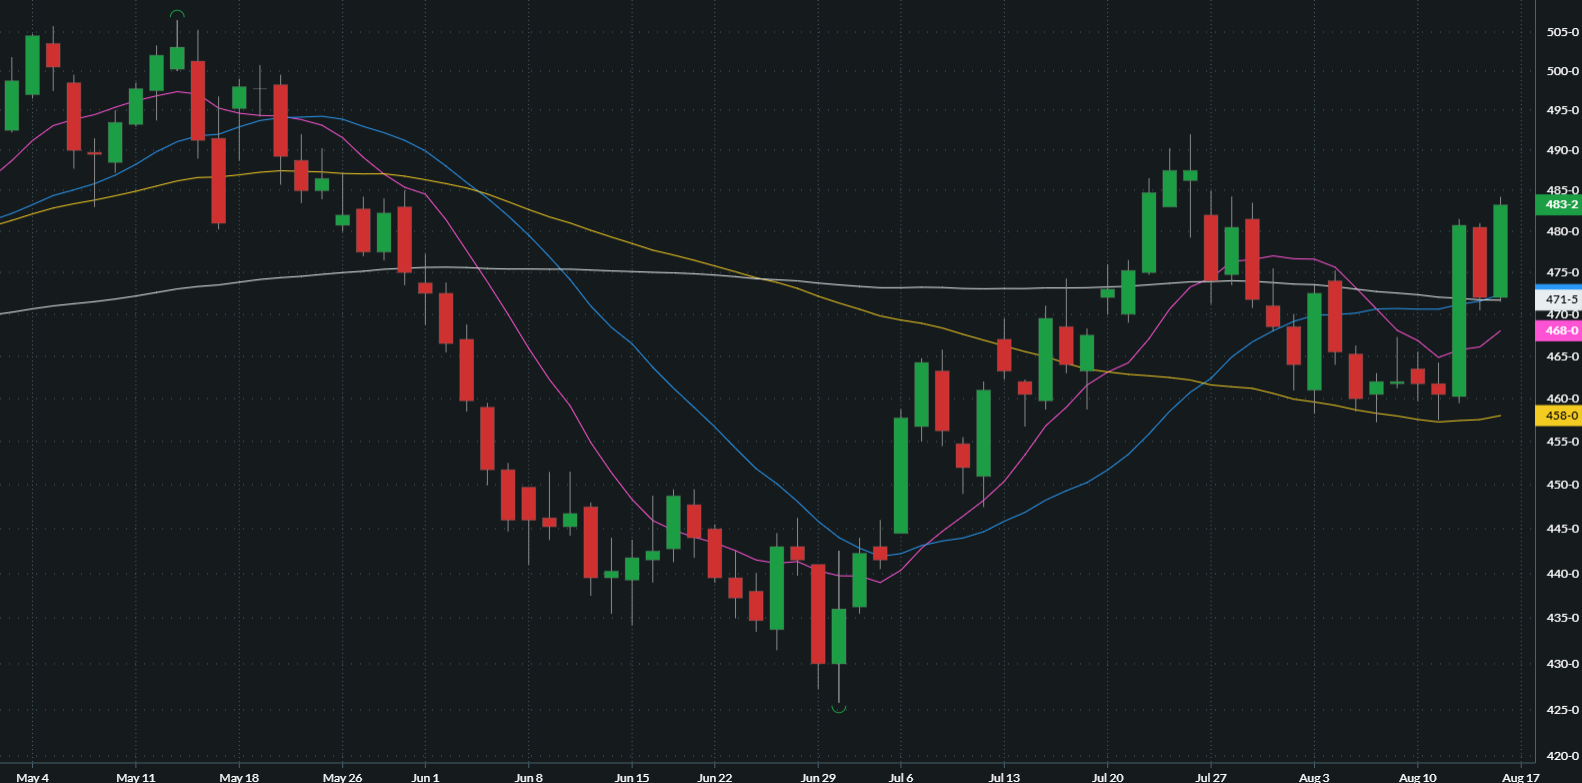Select the Jul 6 date label

901,777
